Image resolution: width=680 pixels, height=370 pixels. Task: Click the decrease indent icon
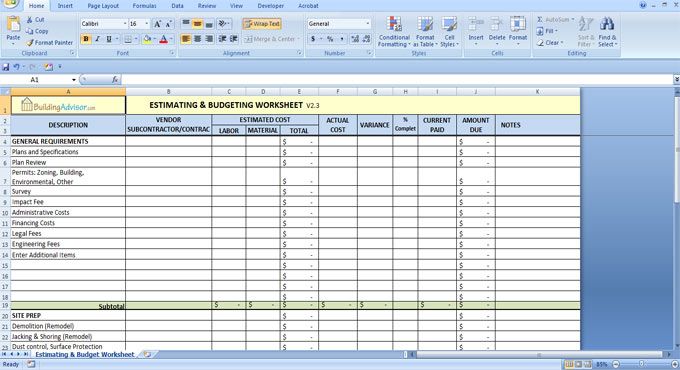(222, 39)
